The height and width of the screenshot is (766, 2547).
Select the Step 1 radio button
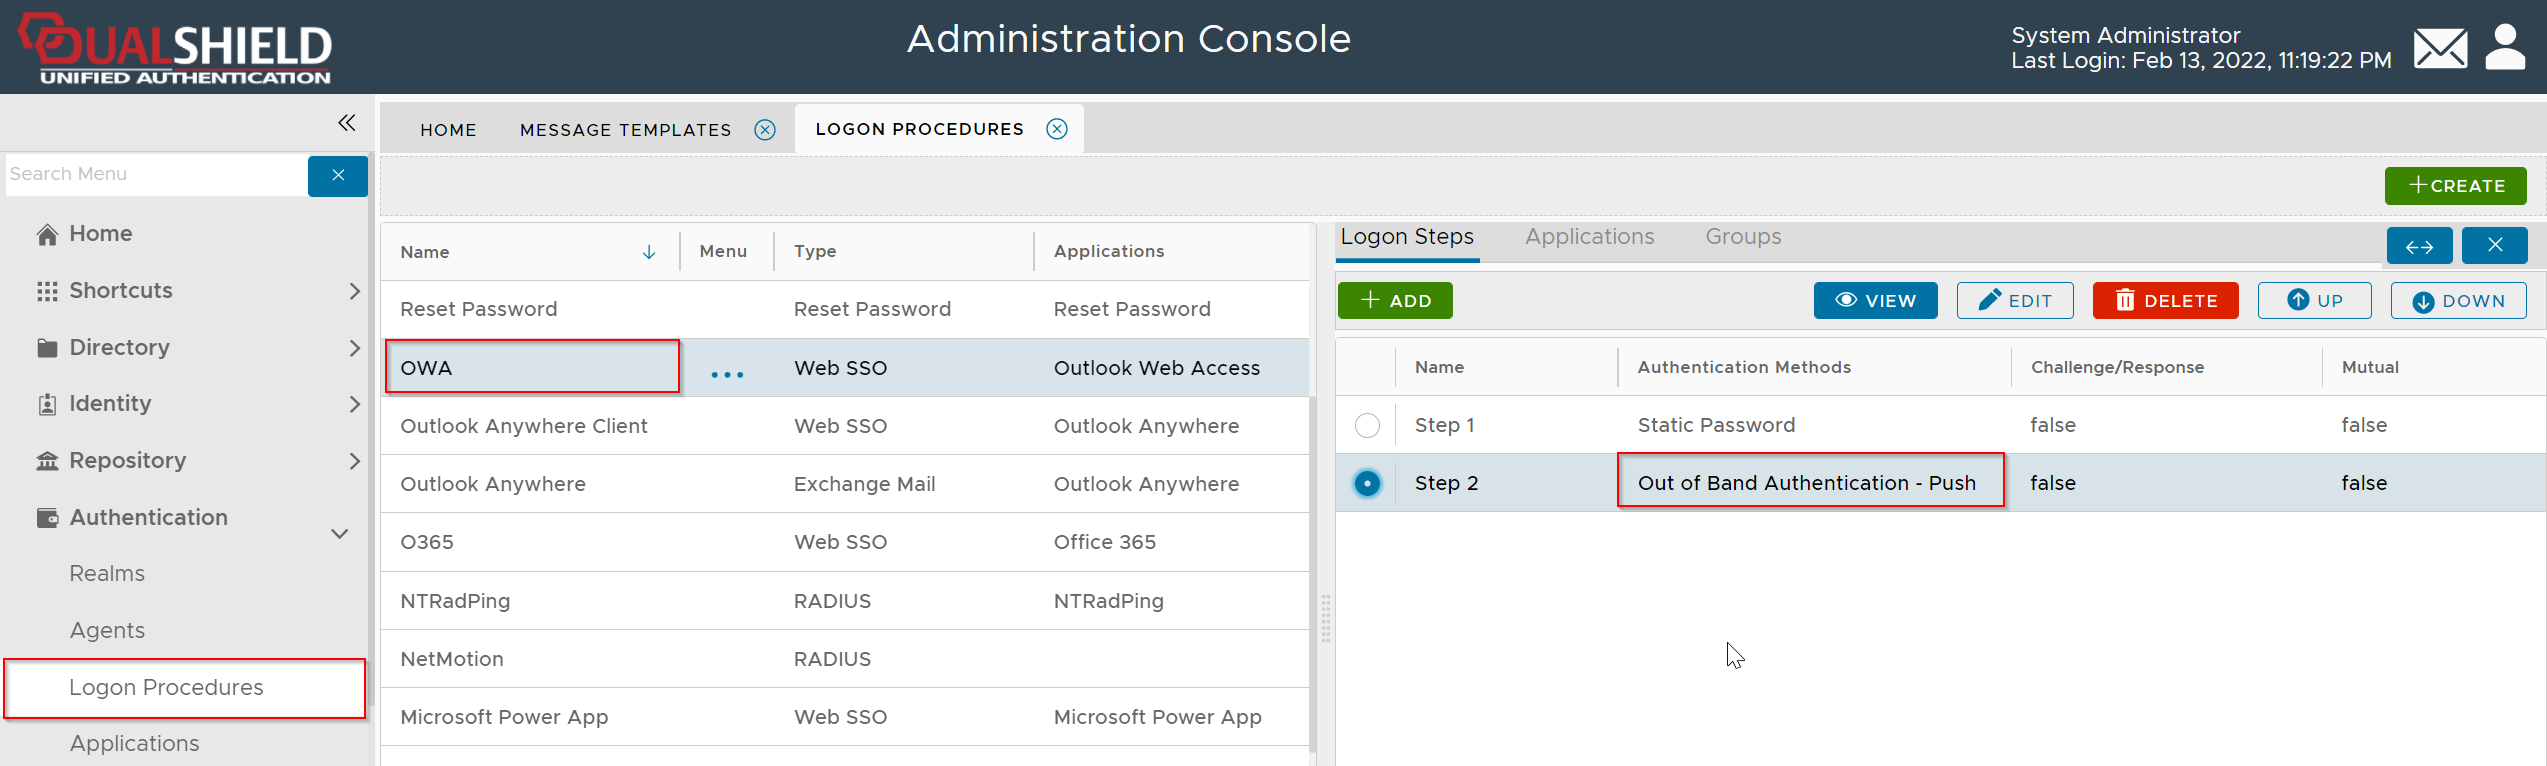(x=1367, y=426)
